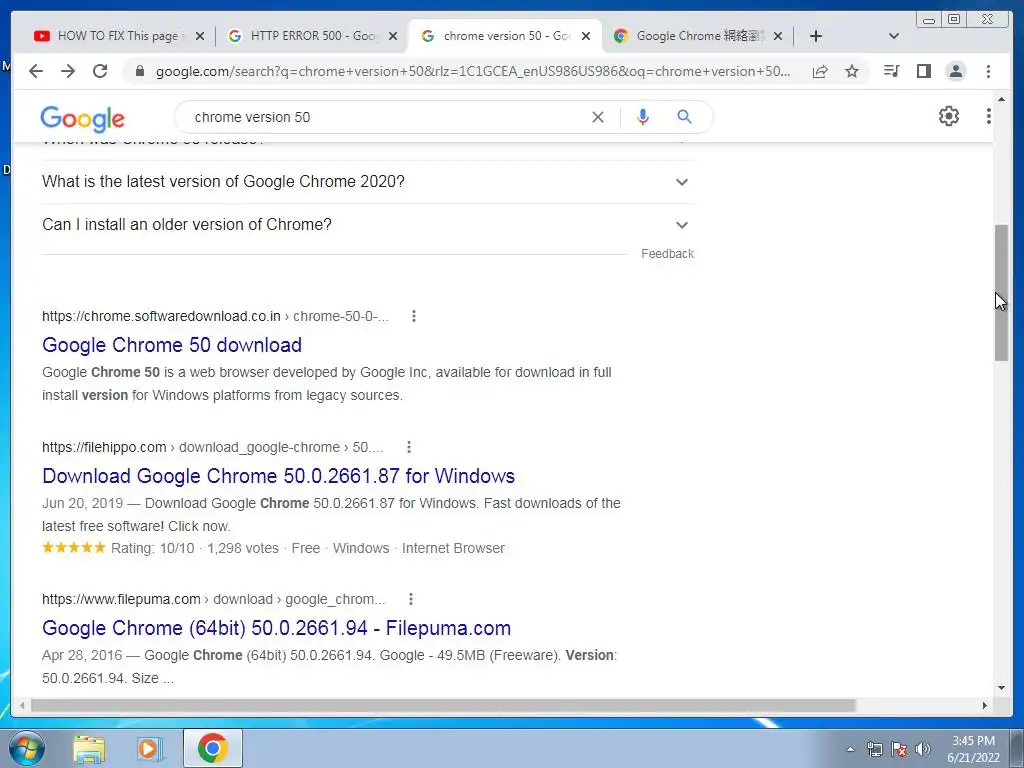Open Google quick settings gear
Screen dimensions: 1024x768
tap(949, 116)
